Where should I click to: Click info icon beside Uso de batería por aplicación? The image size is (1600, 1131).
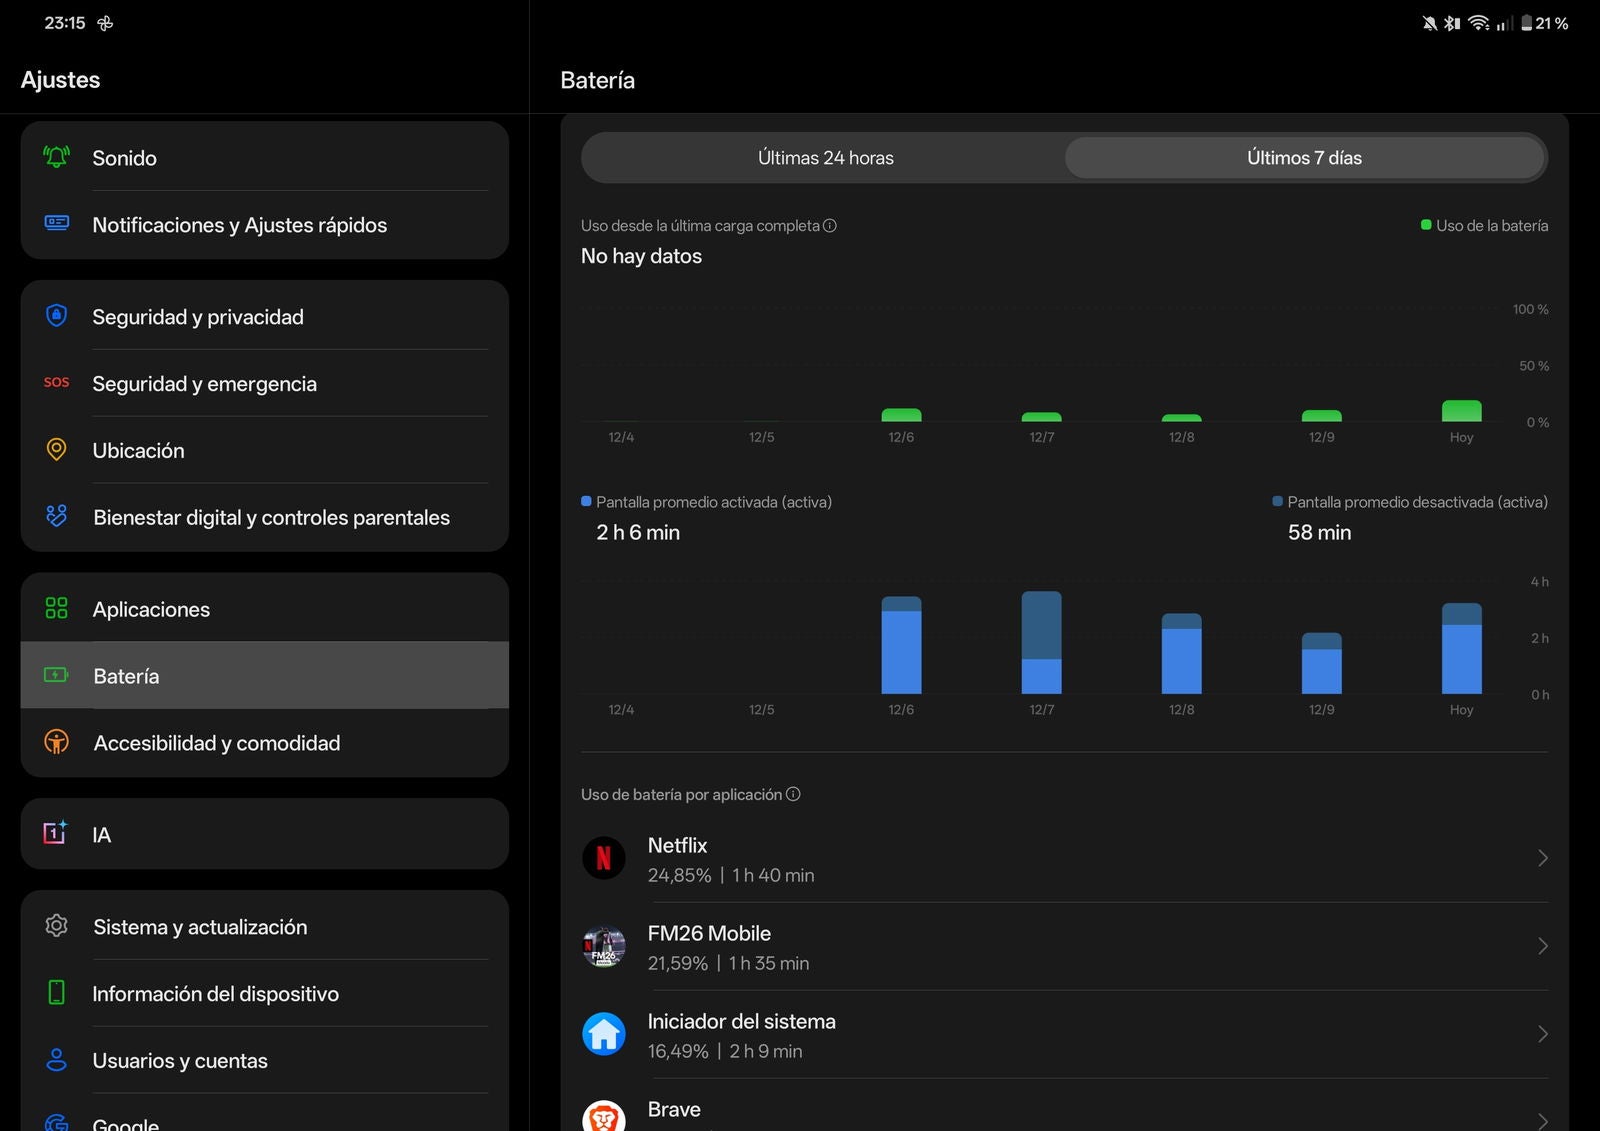(x=793, y=794)
